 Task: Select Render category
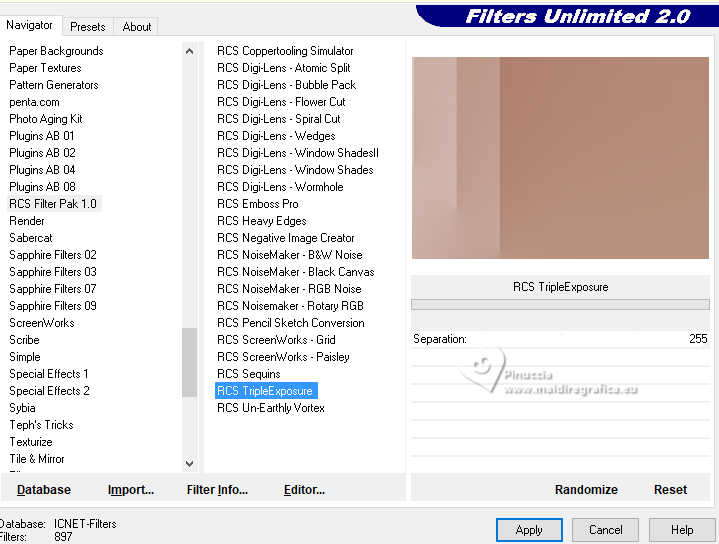pos(27,221)
